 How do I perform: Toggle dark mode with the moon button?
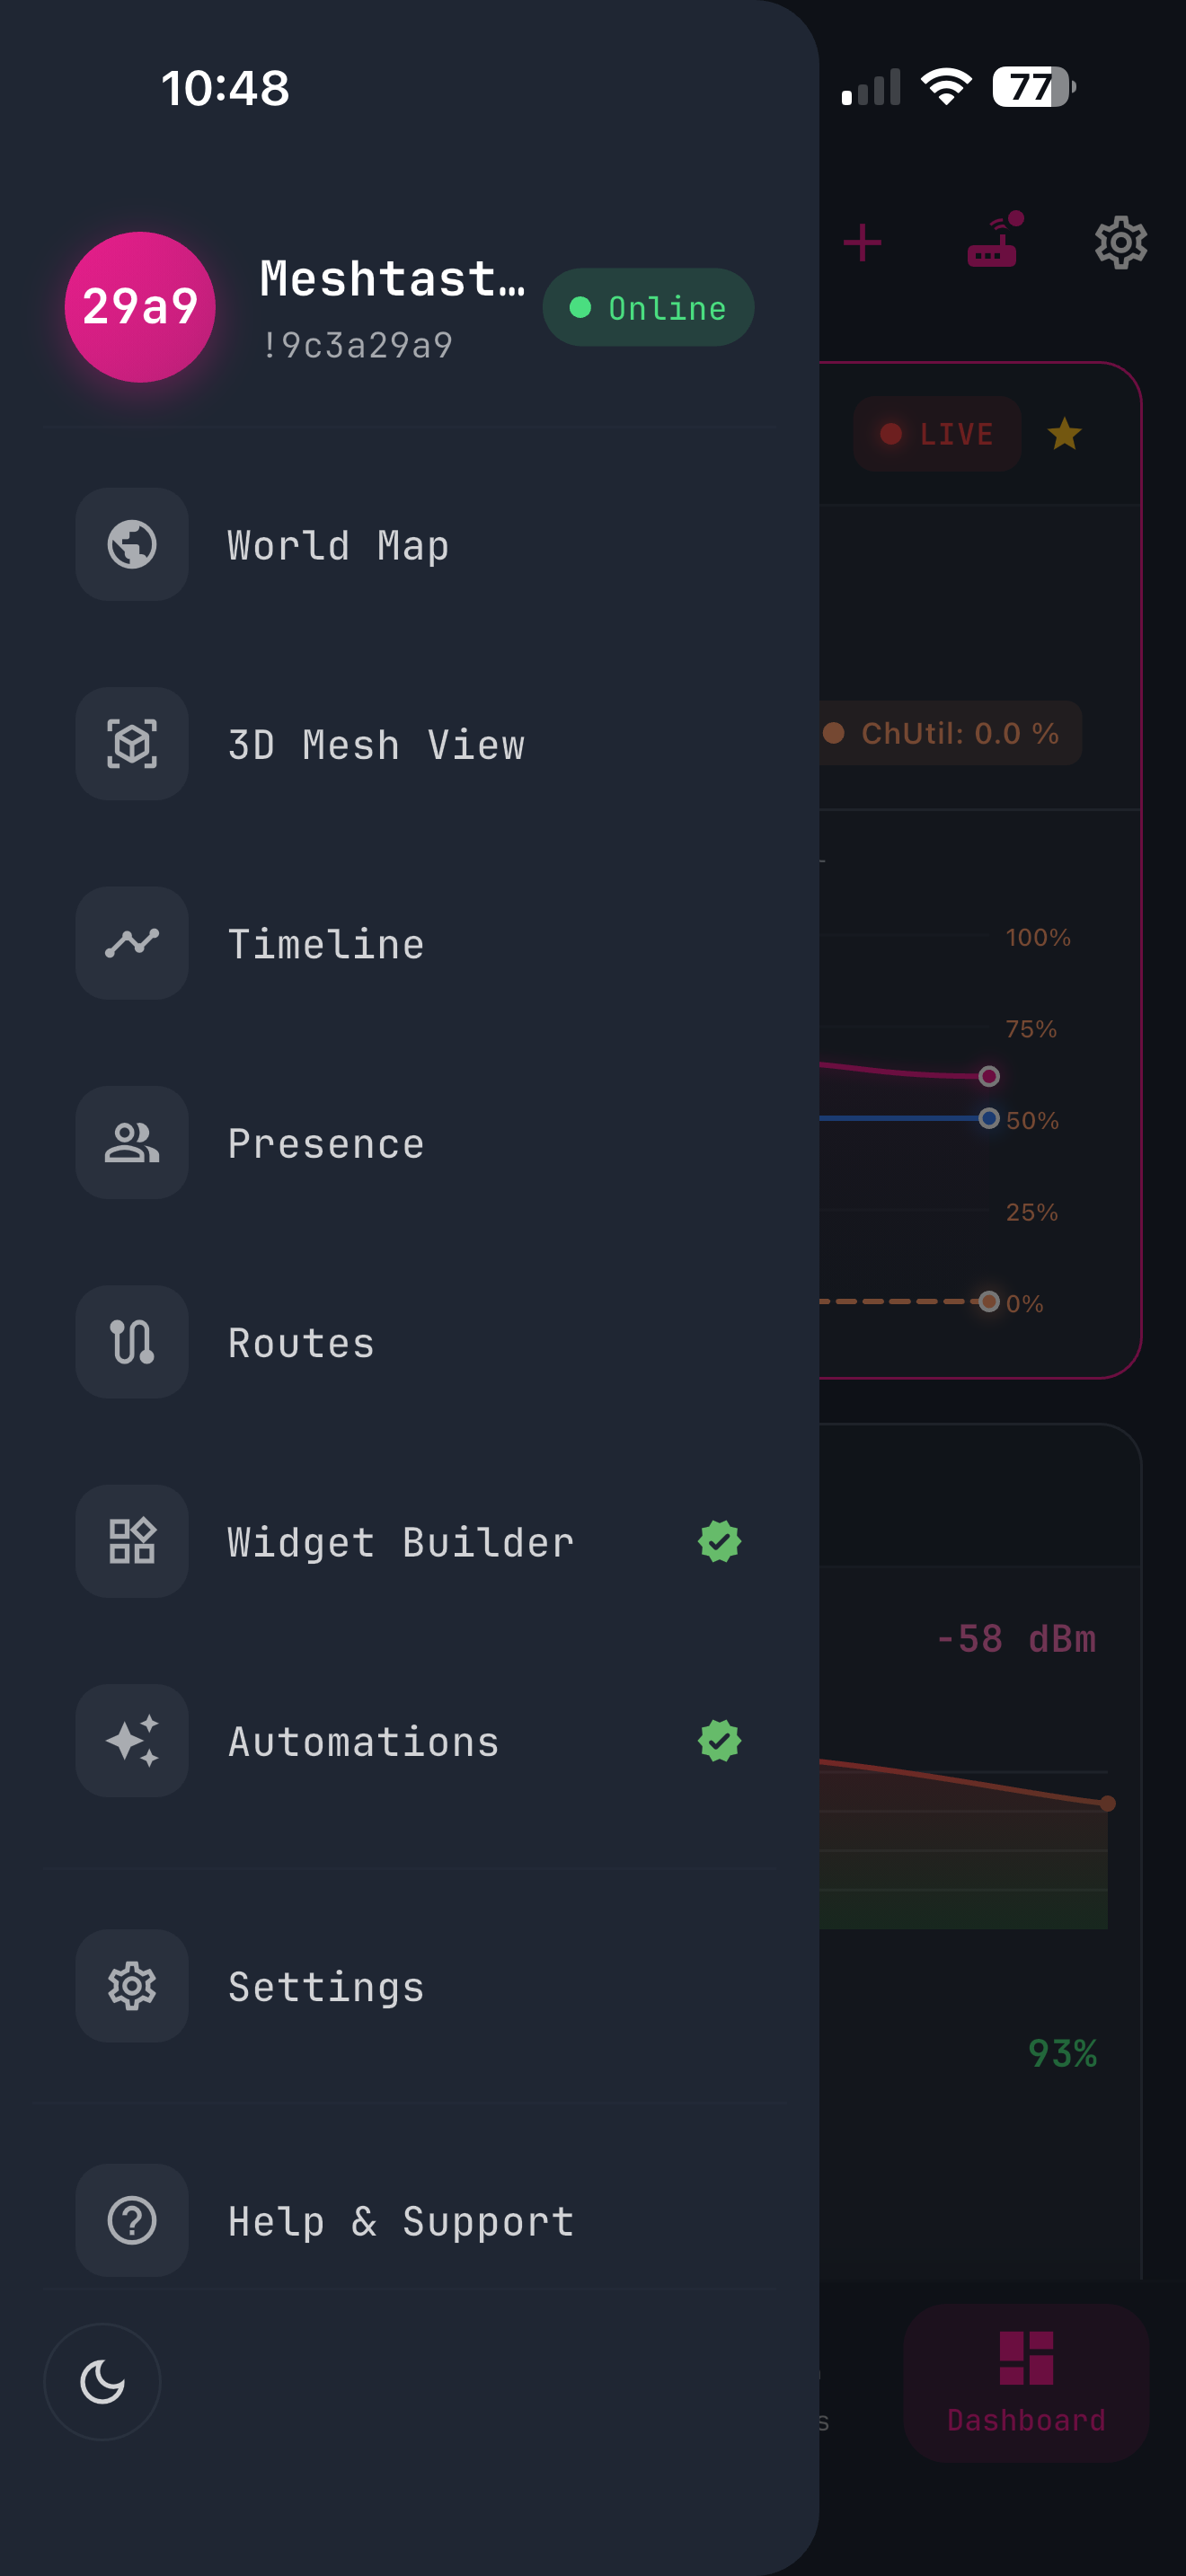[102, 2382]
